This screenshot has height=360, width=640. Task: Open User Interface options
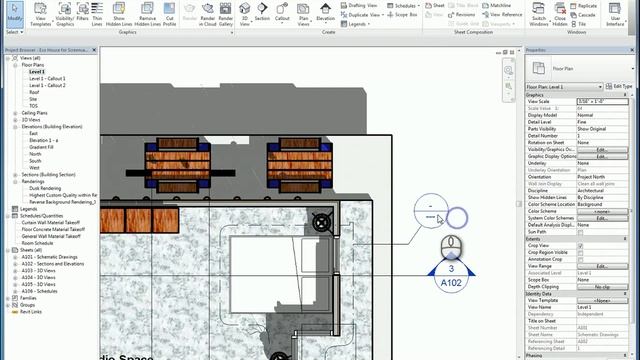point(615,14)
